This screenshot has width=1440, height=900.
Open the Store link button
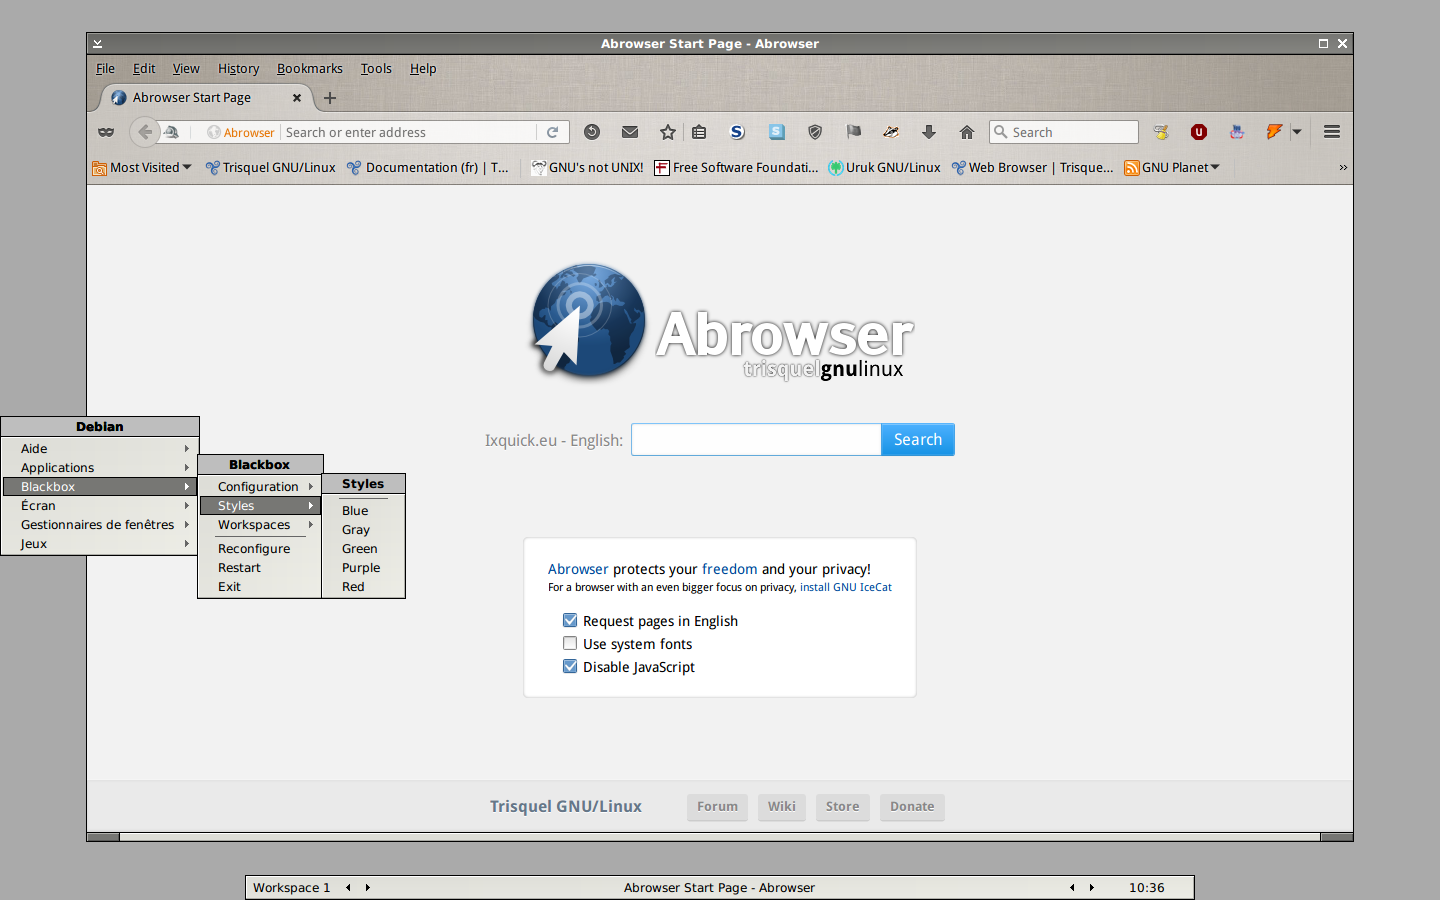click(x=843, y=806)
